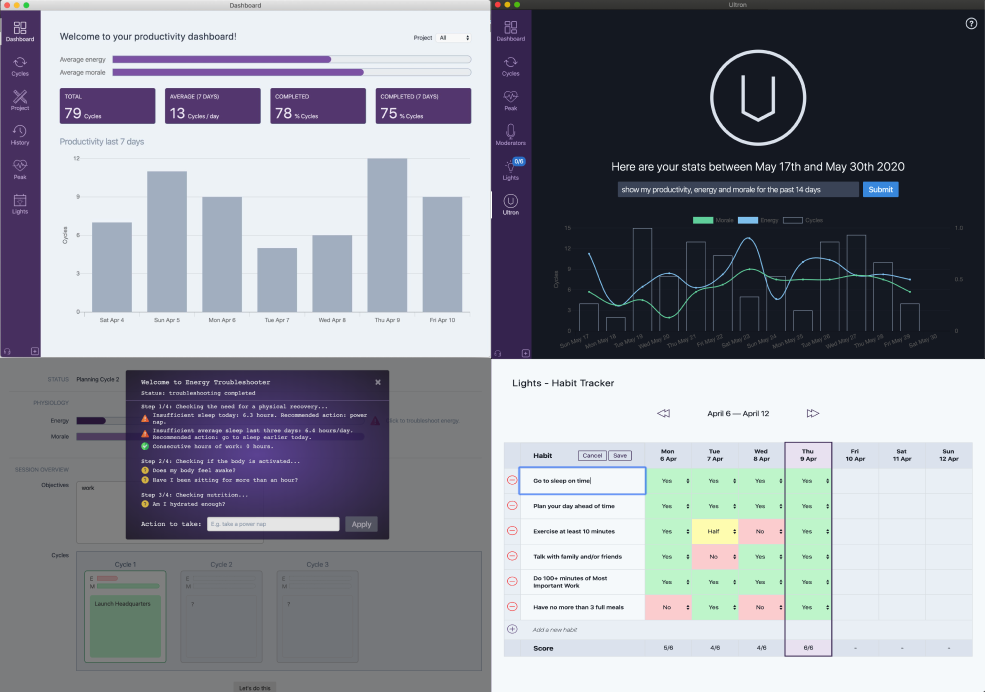Click the TOTAL 79 Cycles card
The height and width of the screenshot is (692, 985).
coord(107,106)
